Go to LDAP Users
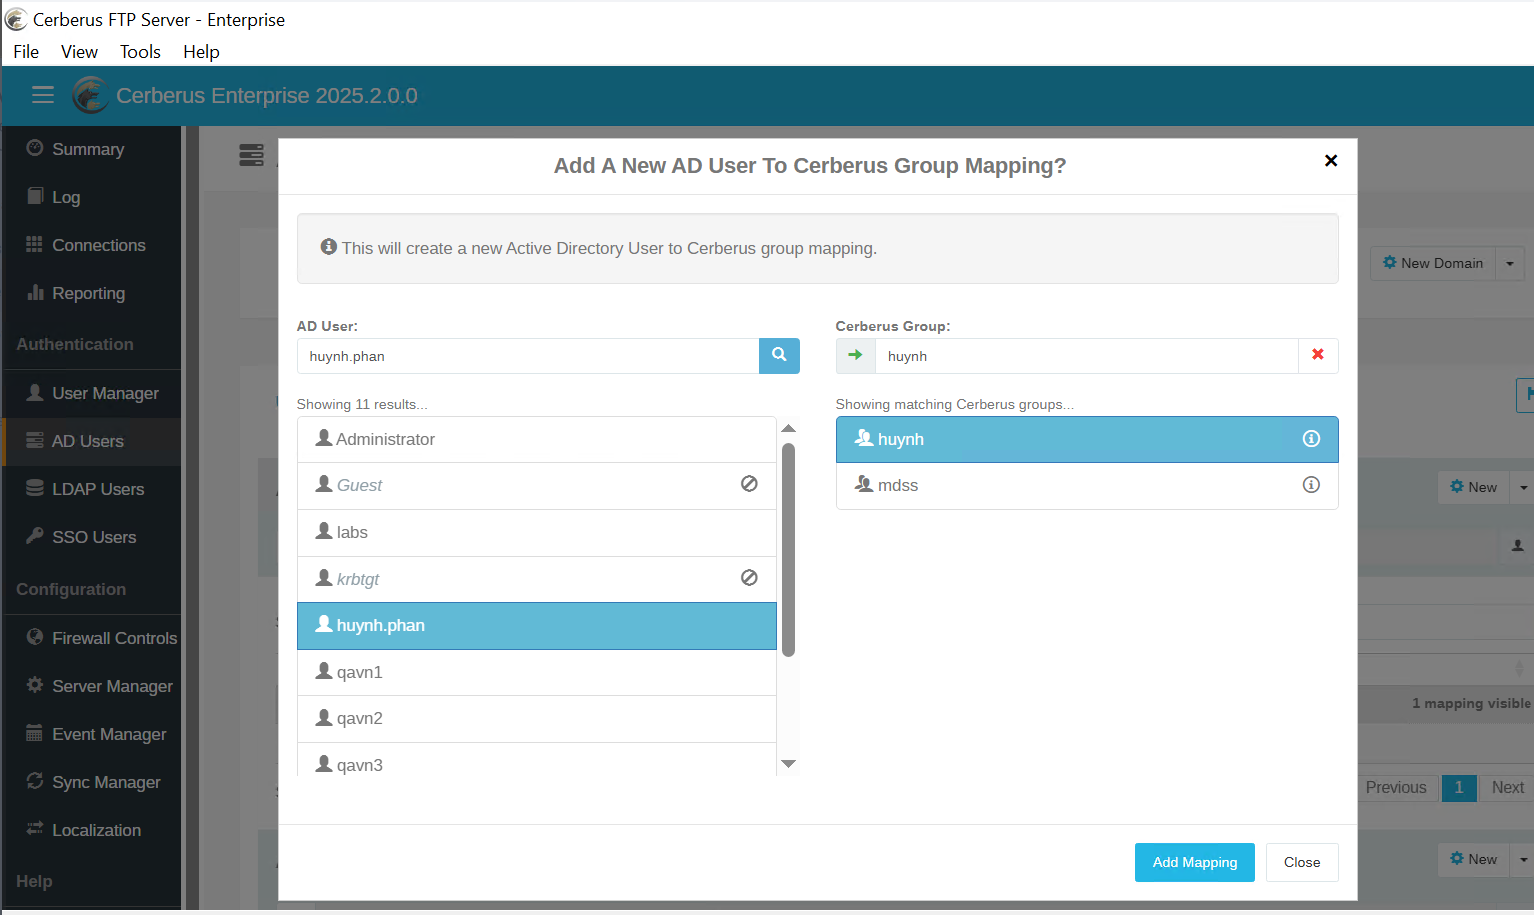The width and height of the screenshot is (1534, 915). [x=91, y=489]
